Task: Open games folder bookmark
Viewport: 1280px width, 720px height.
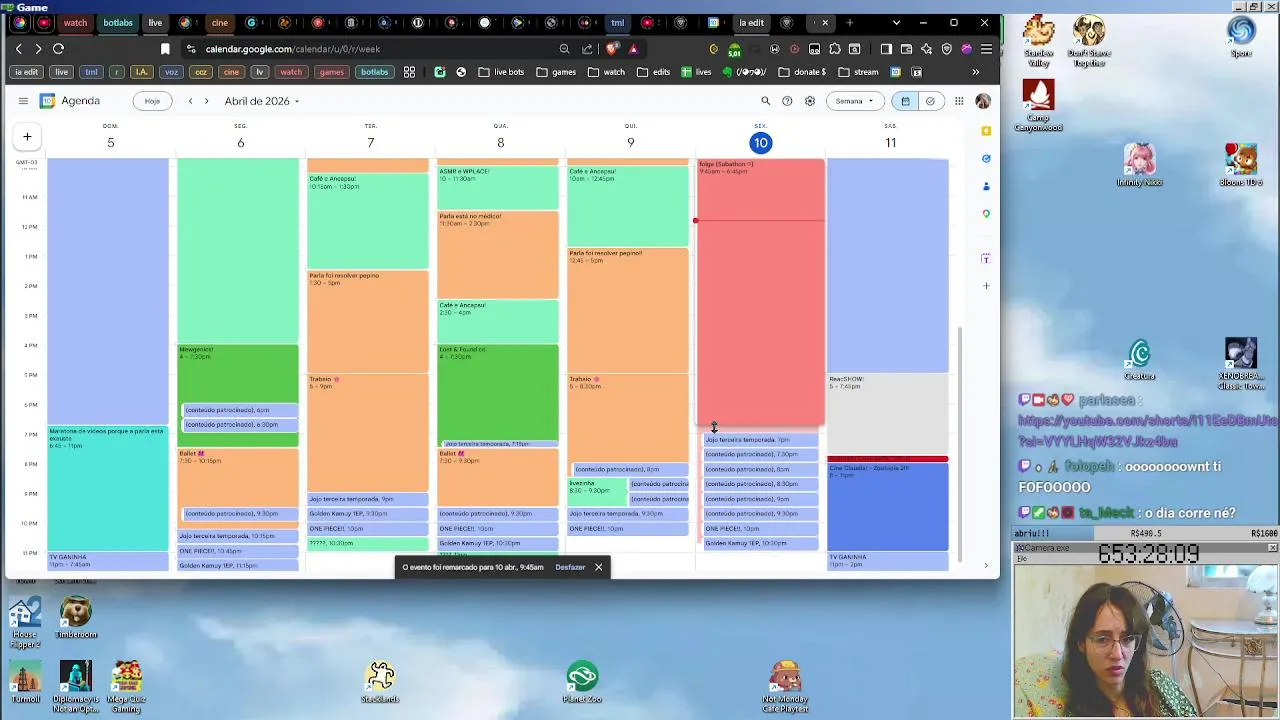Action: (556, 72)
